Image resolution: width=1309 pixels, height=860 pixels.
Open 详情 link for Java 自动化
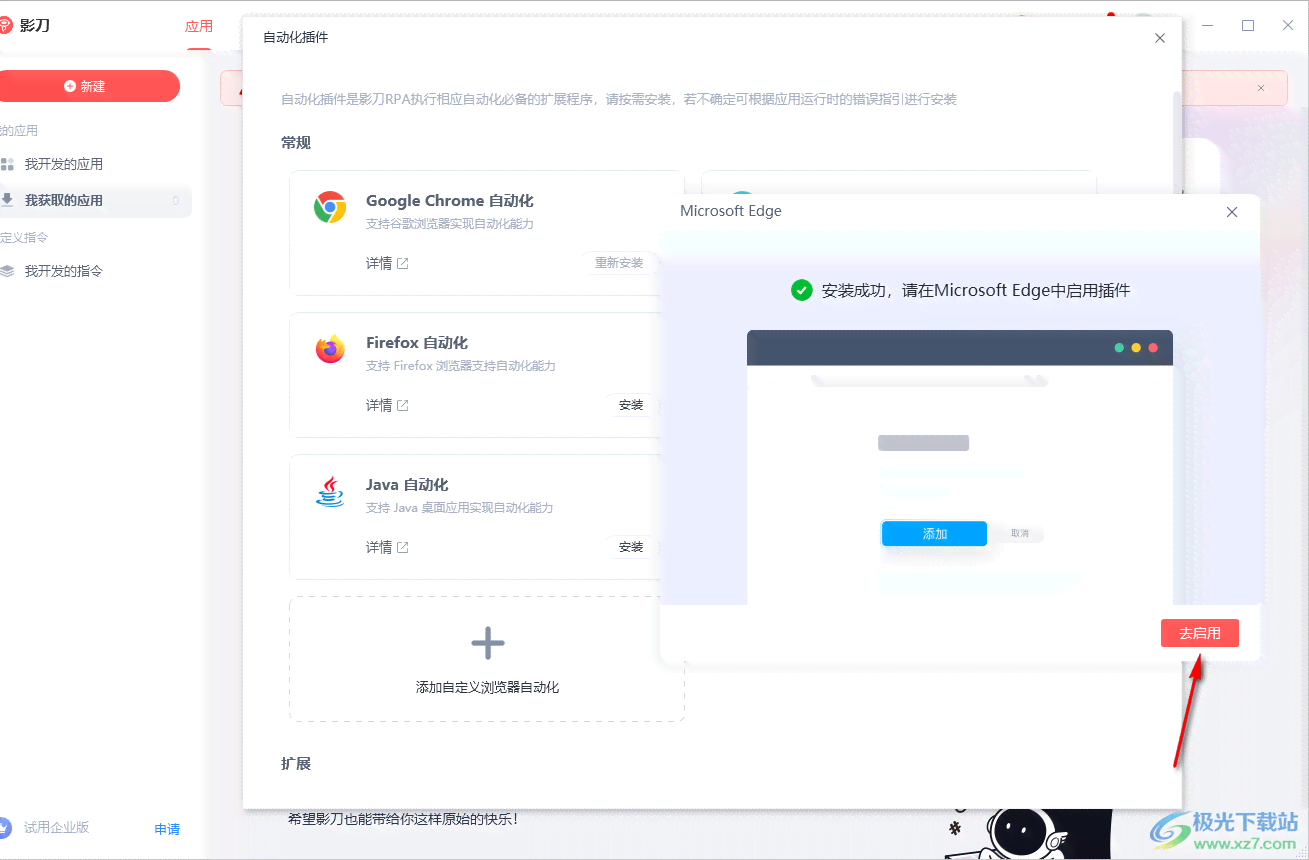tap(379, 547)
